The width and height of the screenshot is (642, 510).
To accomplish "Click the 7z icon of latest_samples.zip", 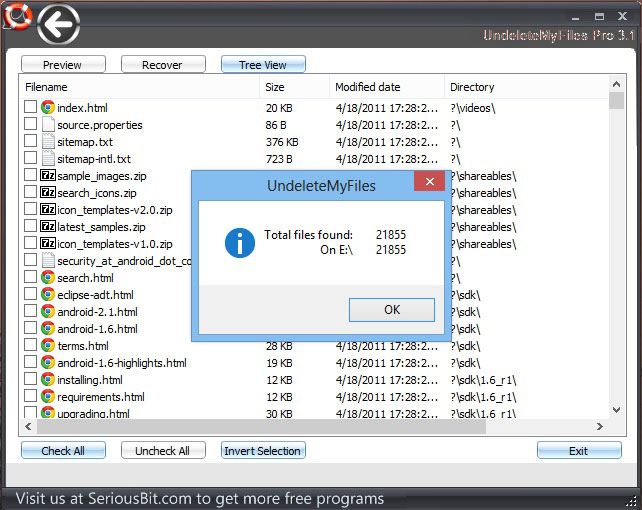I will point(48,226).
